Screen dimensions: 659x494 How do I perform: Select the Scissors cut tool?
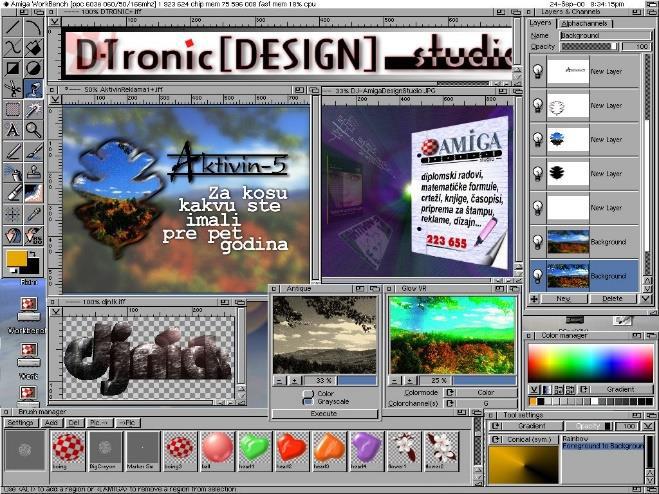[13, 89]
